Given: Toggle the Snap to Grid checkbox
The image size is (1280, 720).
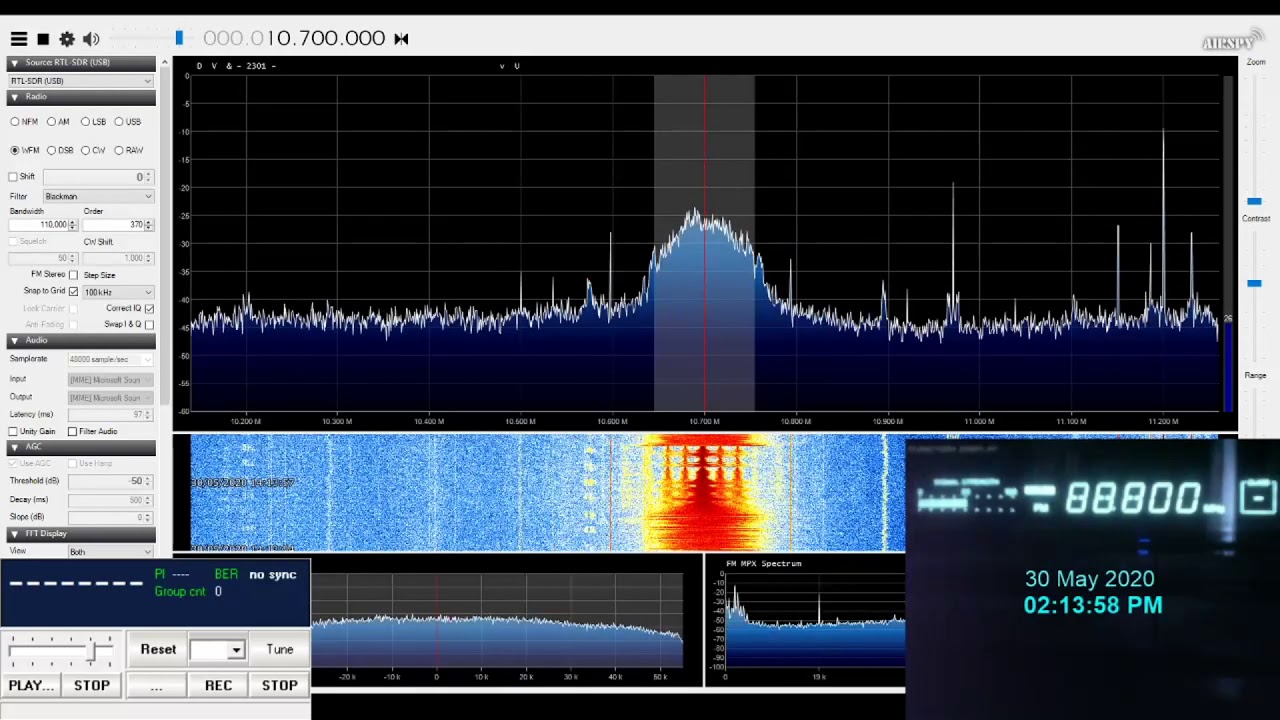Looking at the screenshot, I should (73, 291).
